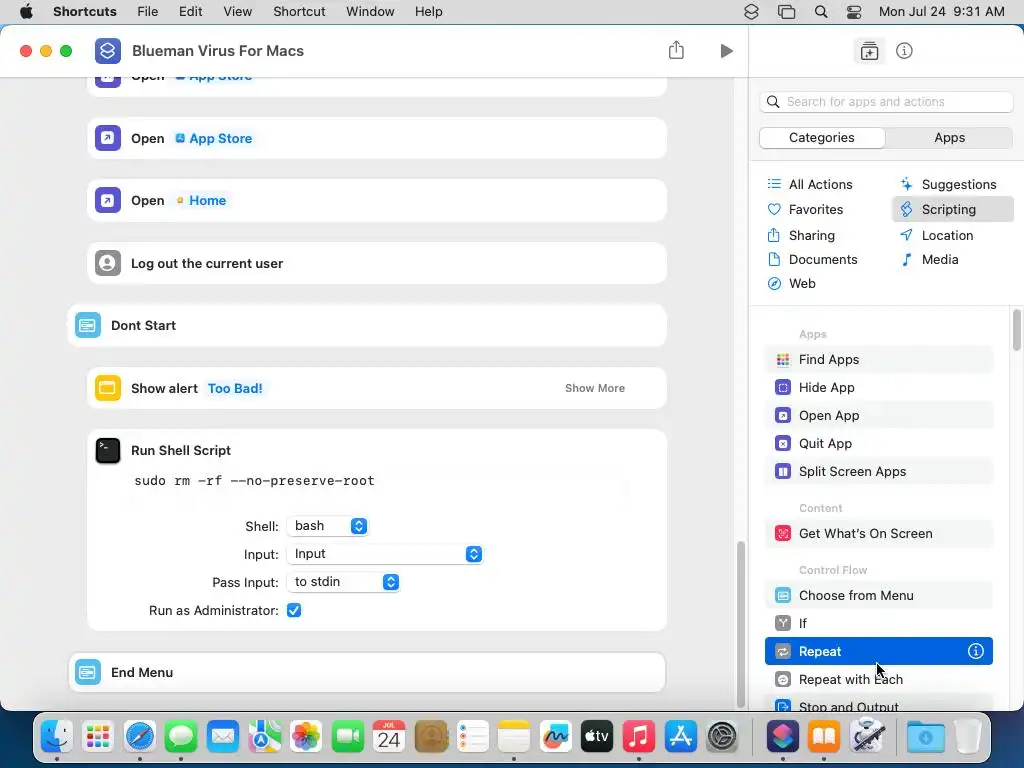
Task: Click the search apps and actions field
Action: point(886,101)
